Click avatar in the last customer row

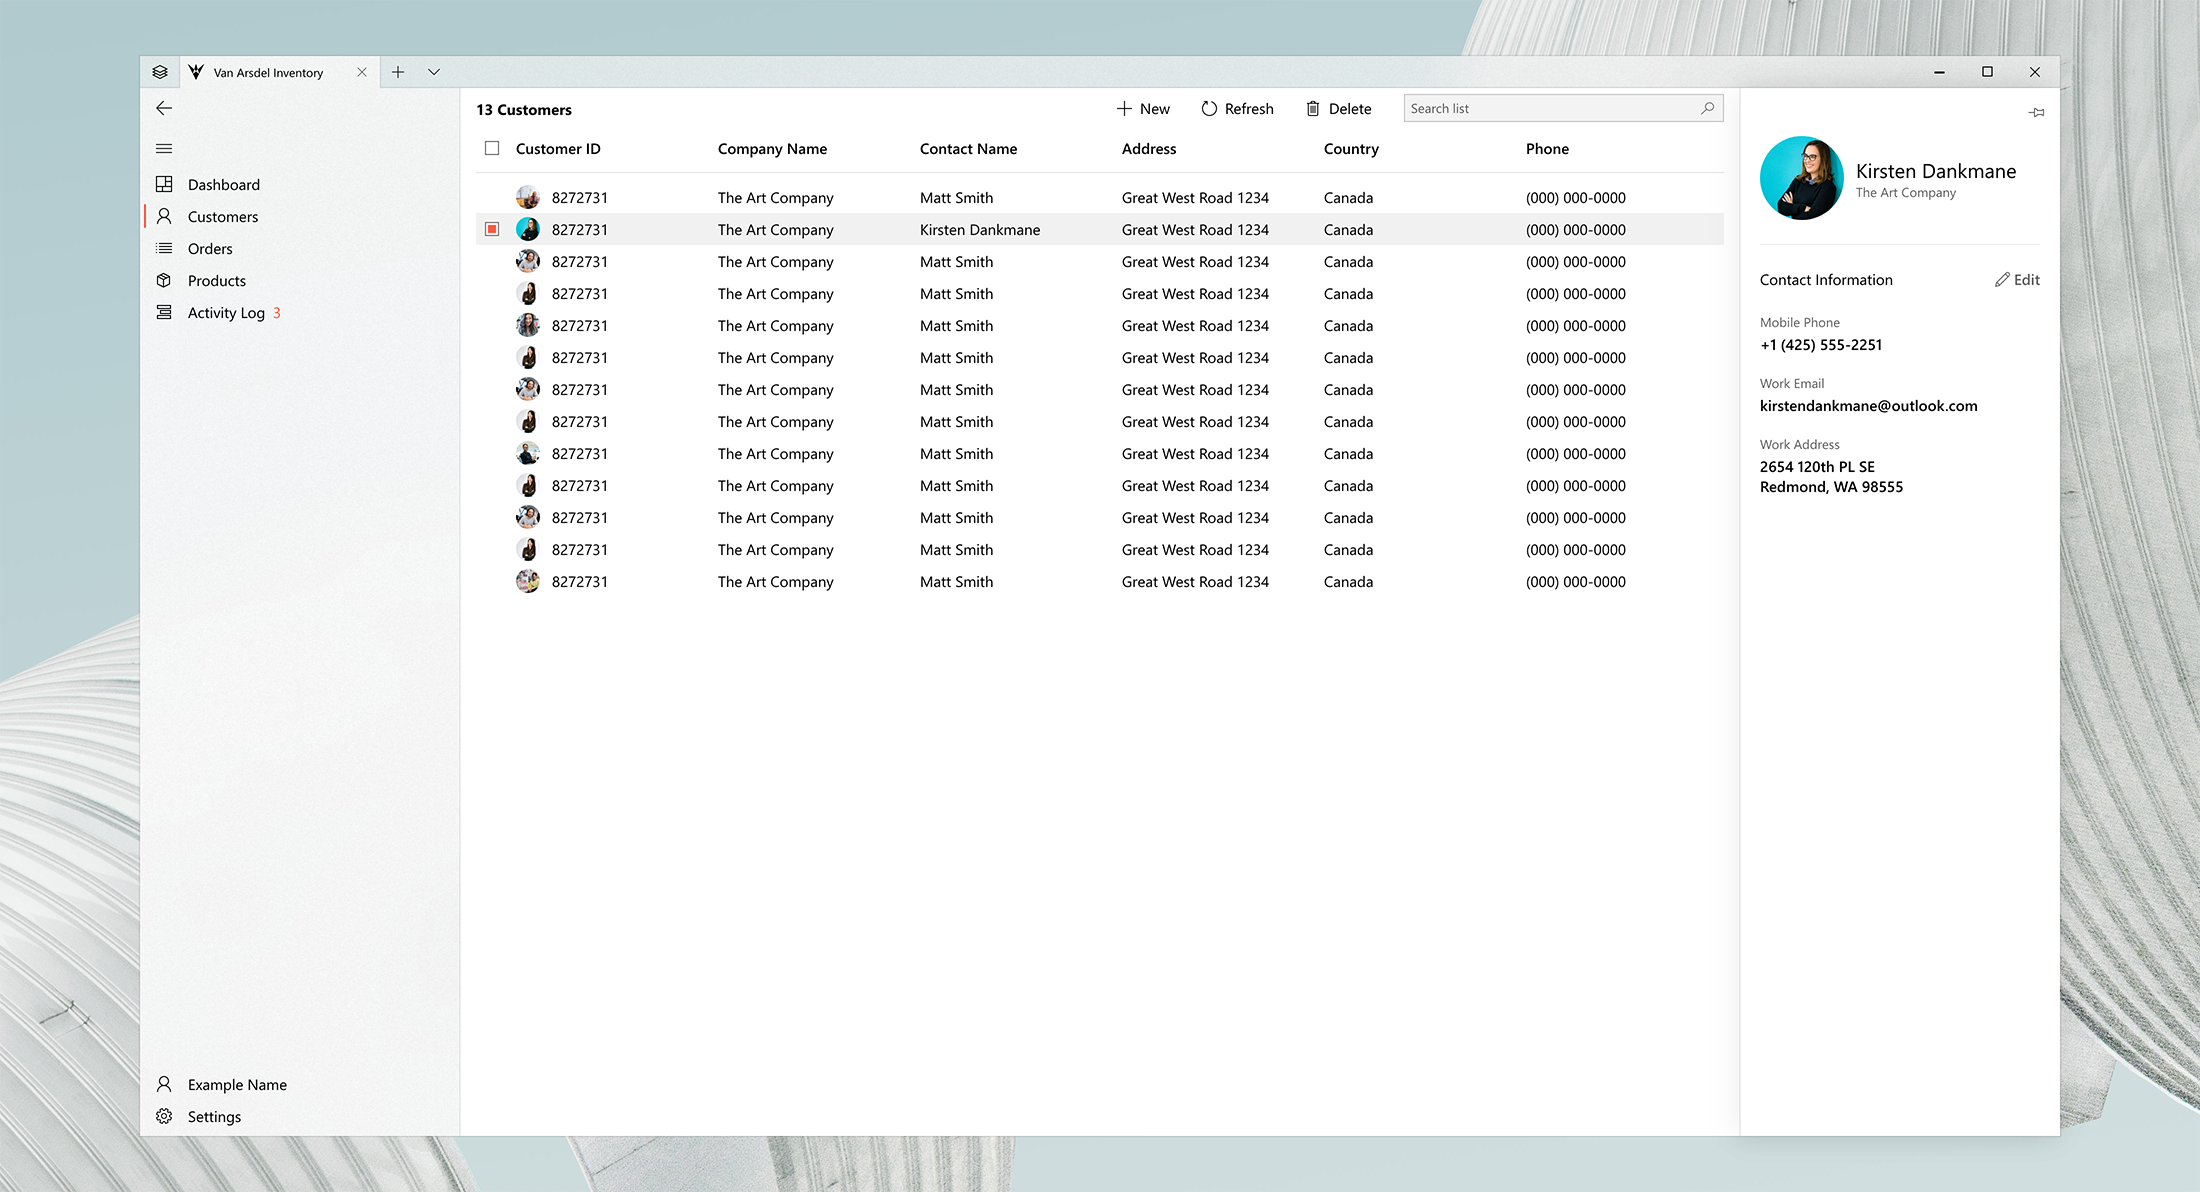point(528,581)
